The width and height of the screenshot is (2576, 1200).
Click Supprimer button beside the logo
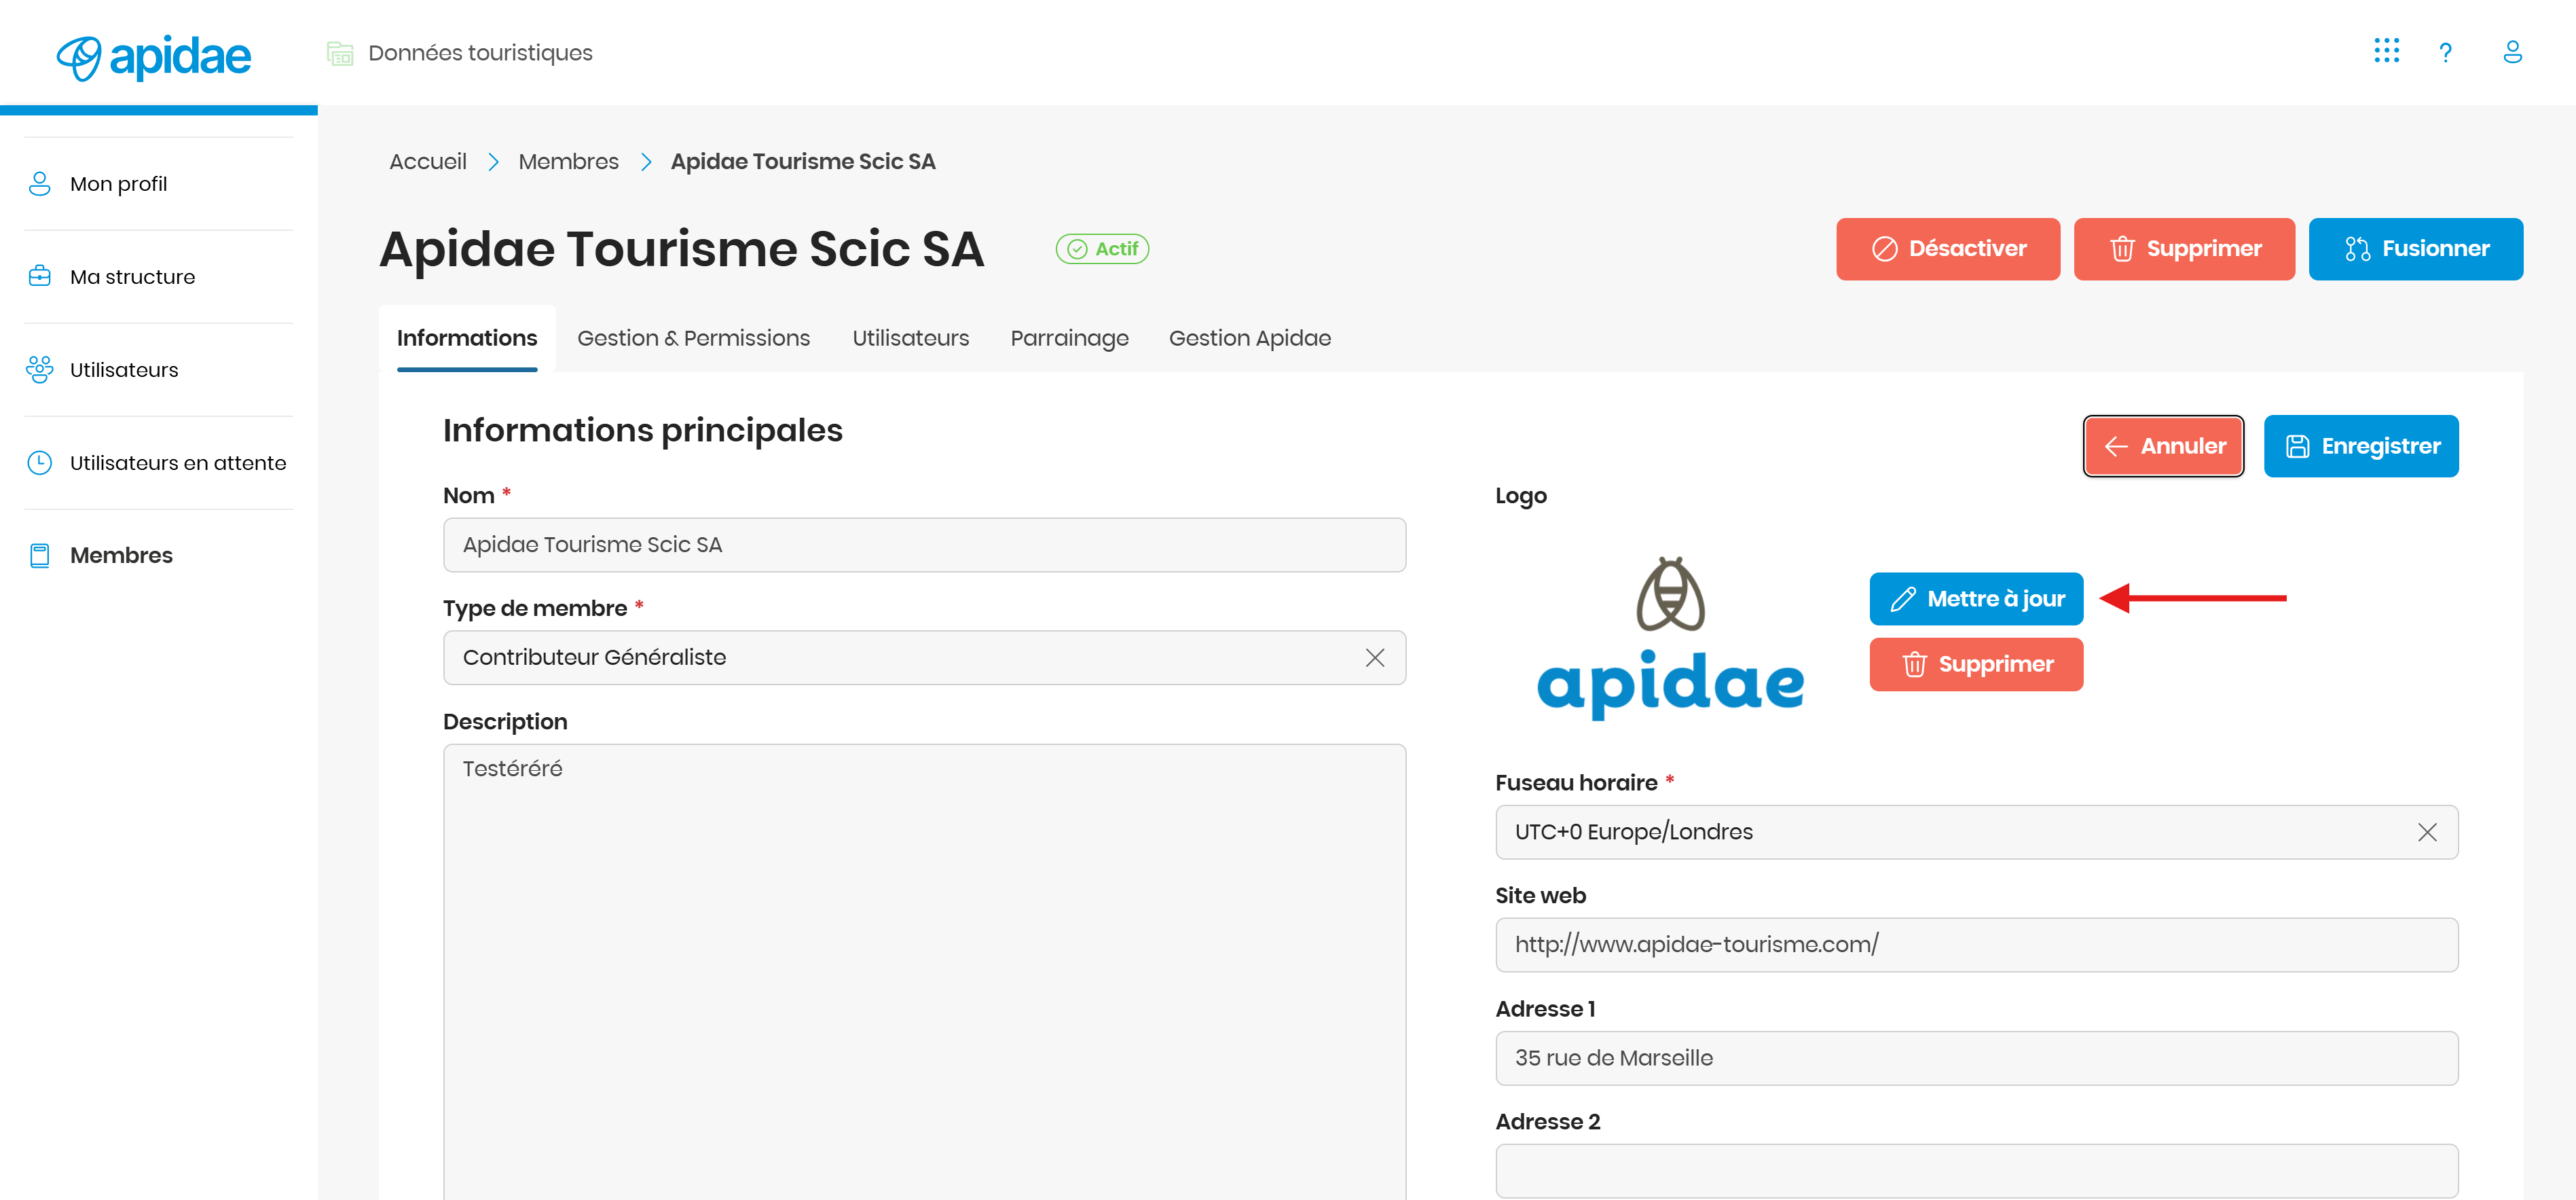pos(1976,665)
